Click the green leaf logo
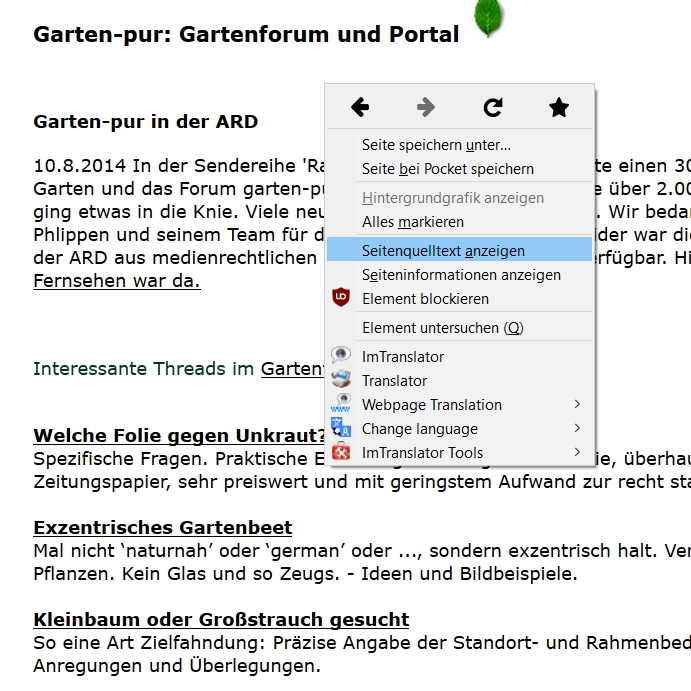Screen dimensions: 691x691 coord(489,19)
